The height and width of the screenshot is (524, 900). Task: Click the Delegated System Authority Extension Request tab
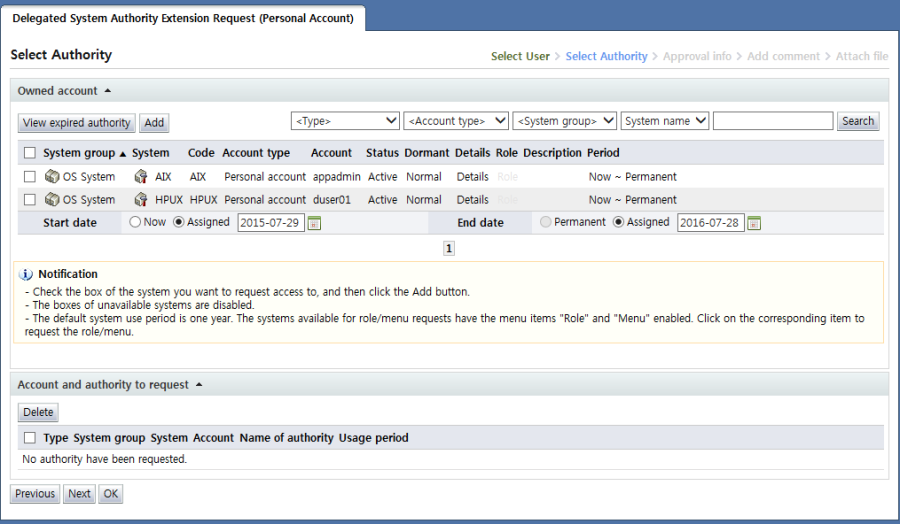click(x=183, y=18)
